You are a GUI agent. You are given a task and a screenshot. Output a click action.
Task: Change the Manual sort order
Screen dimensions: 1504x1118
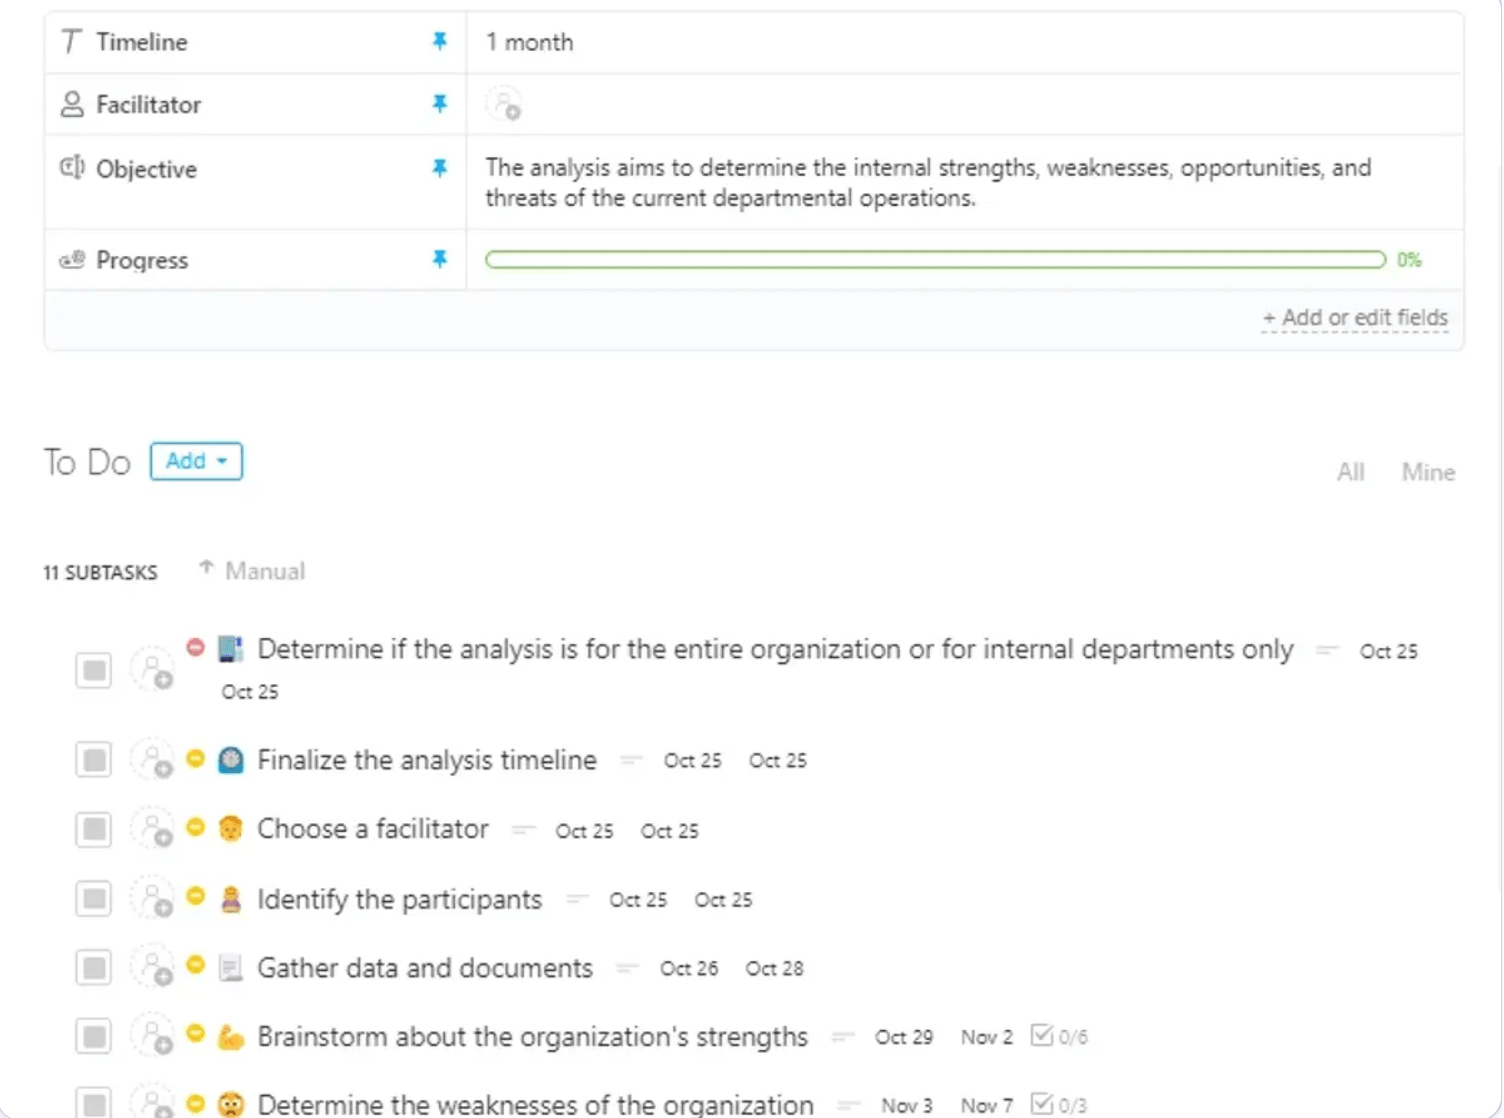pos(252,571)
